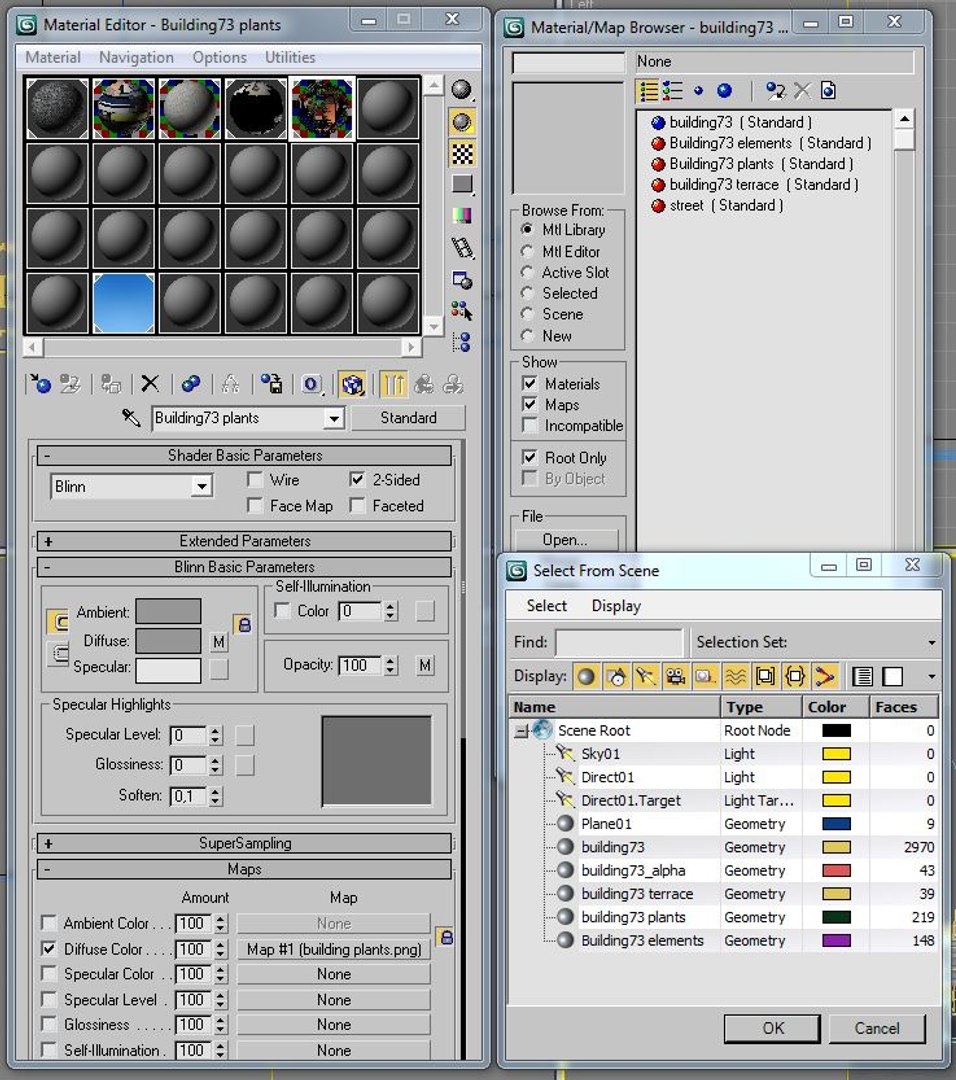The height and width of the screenshot is (1080, 956).
Task: Click the Make Preview filmstrip icon
Action: point(461,248)
